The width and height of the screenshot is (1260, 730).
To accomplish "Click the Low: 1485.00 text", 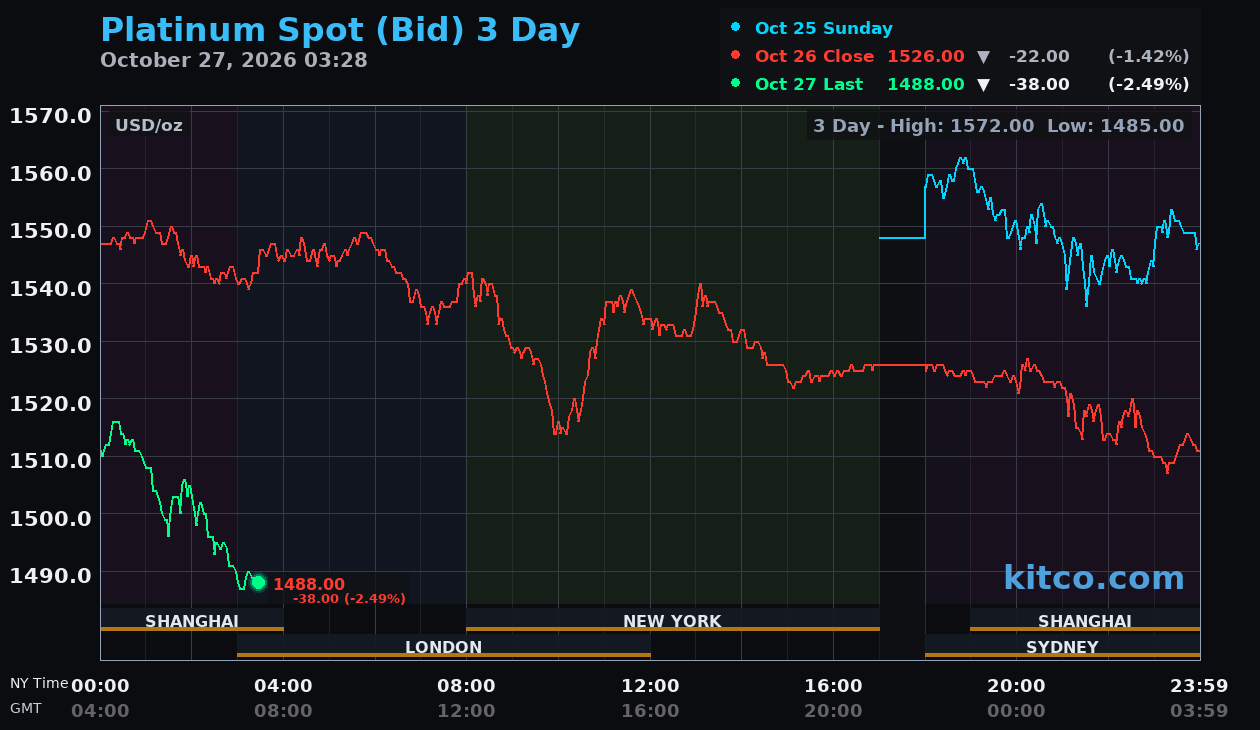I will (1116, 126).
